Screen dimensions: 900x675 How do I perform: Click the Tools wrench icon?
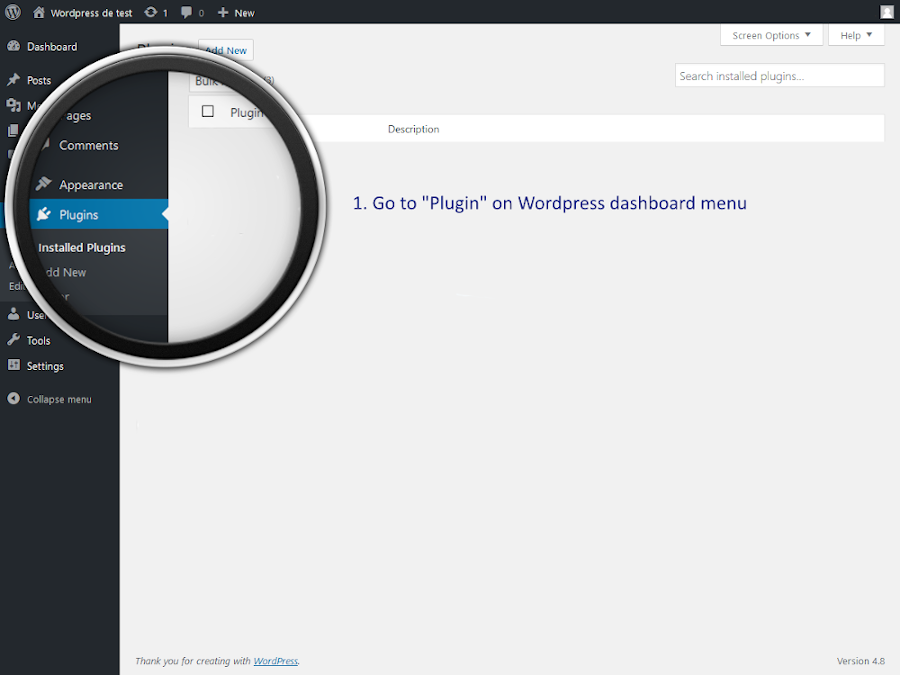(14, 340)
